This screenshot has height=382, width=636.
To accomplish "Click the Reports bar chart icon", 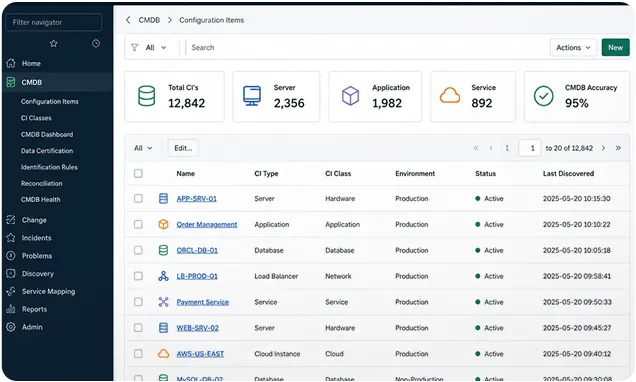I will tap(11, 309).
